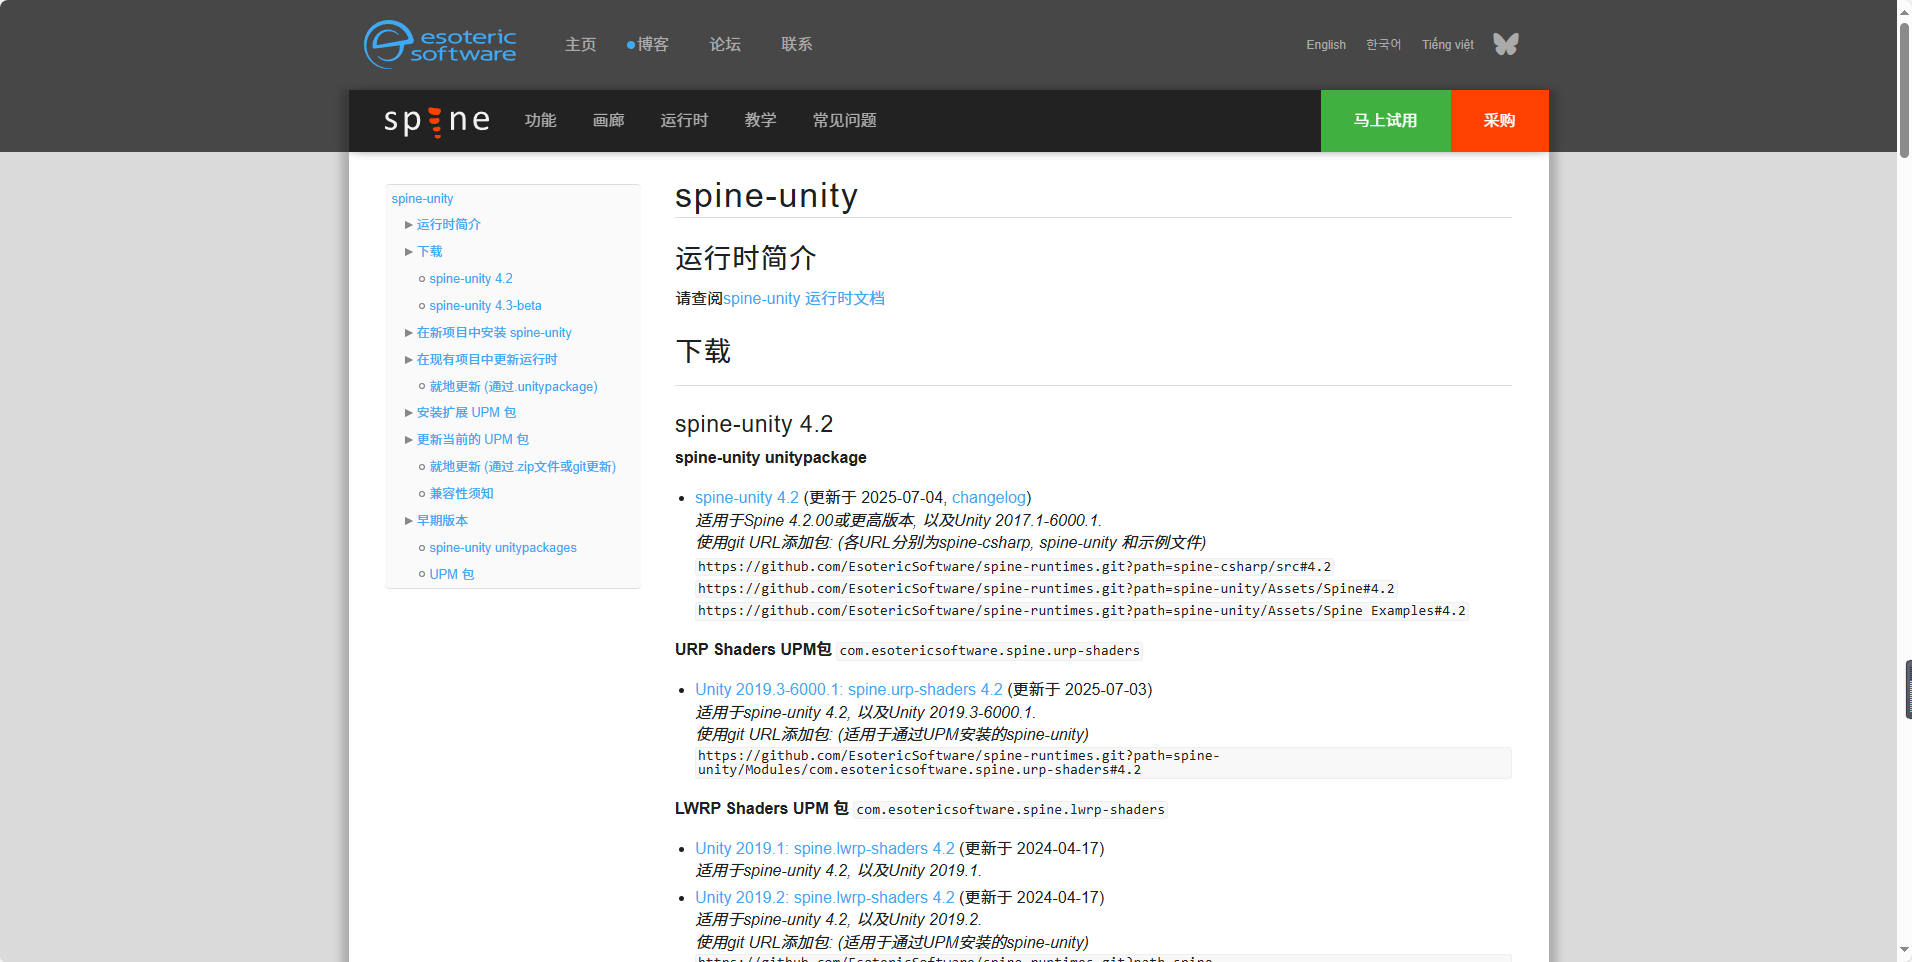
Task: Open the 常见问题 navigation item
Action: click(x=845, y=120)
